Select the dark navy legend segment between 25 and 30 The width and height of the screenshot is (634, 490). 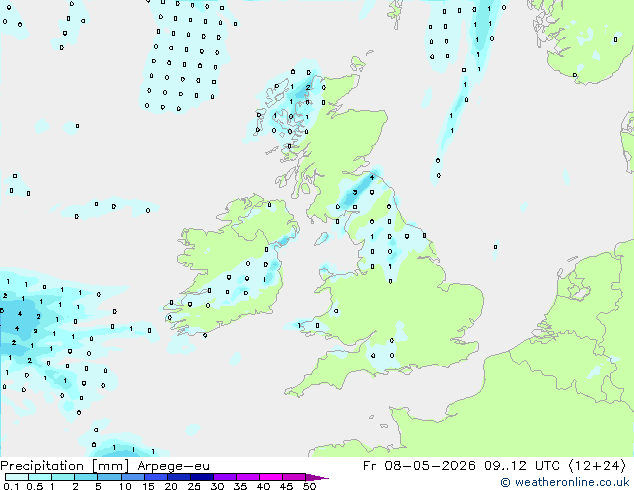202,477
